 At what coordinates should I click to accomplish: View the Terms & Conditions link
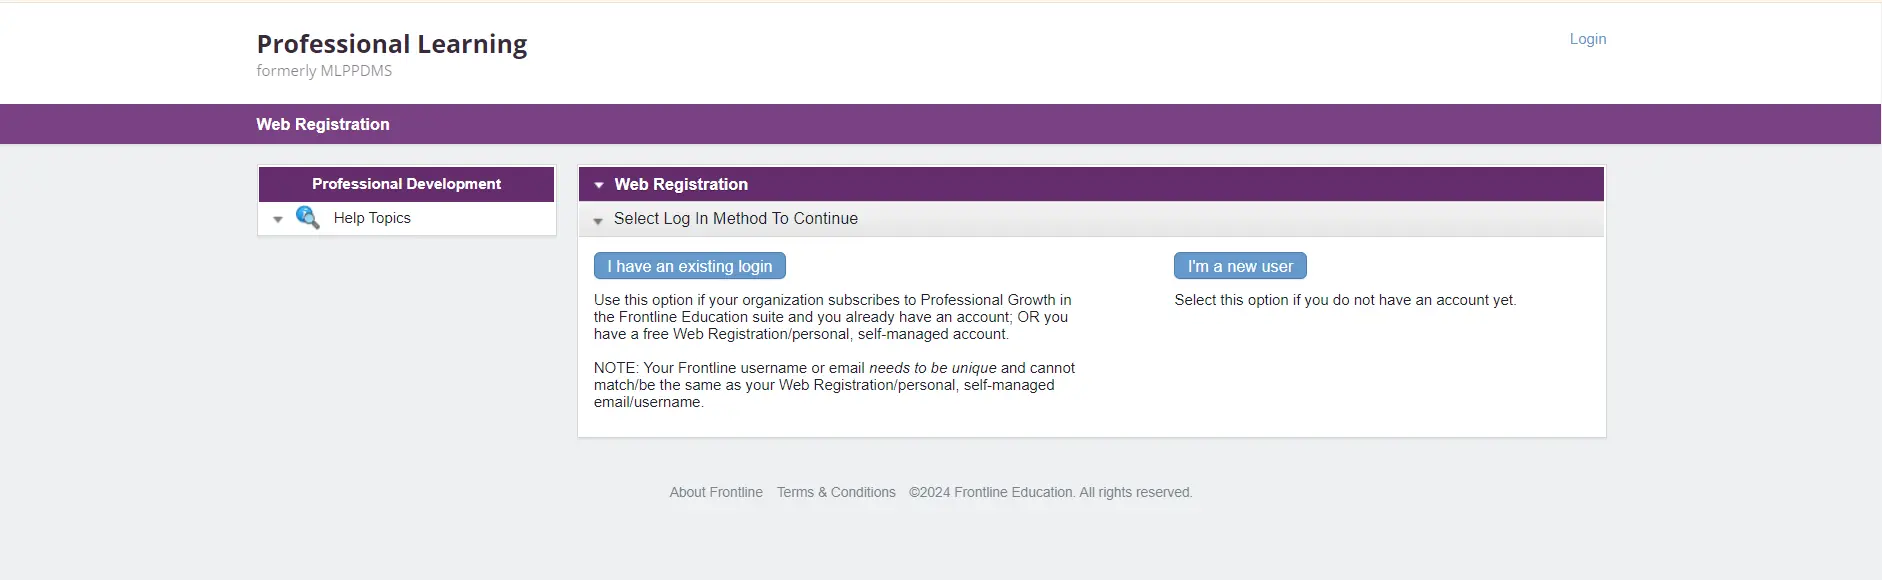pyautogui.click(x=836, y=492)
